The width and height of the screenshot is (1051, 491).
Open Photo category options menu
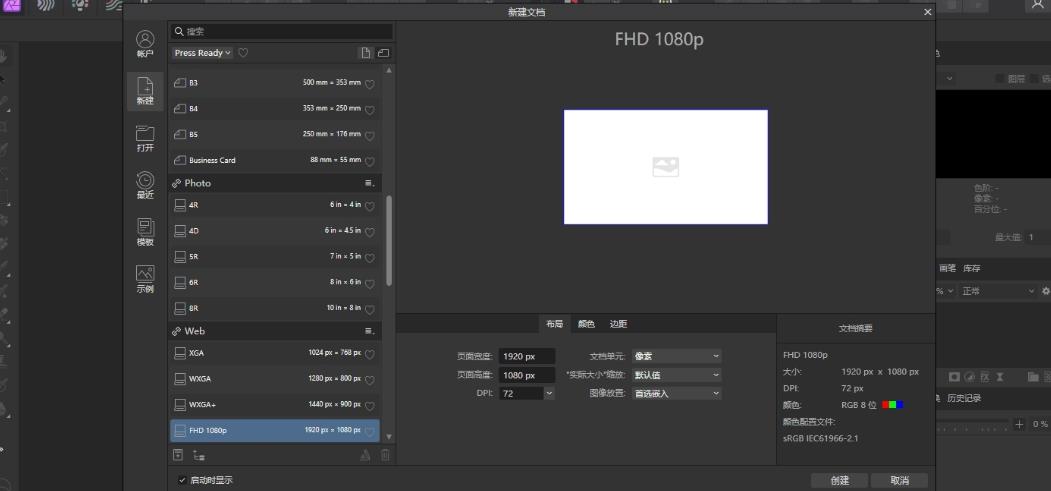369,183
